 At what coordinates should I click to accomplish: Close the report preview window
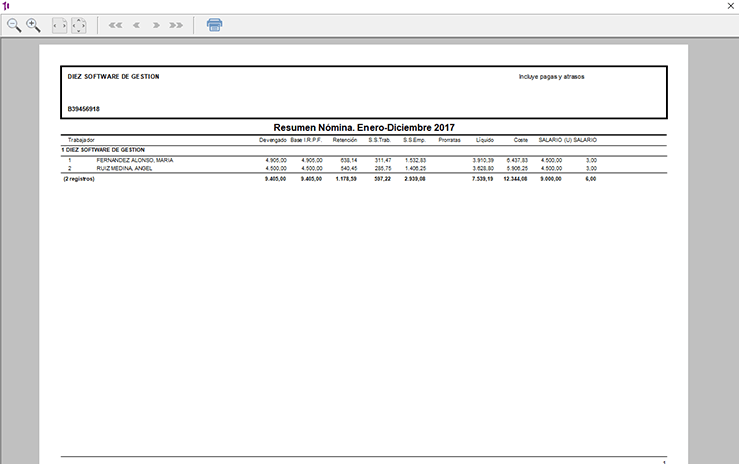pos(727,6)
